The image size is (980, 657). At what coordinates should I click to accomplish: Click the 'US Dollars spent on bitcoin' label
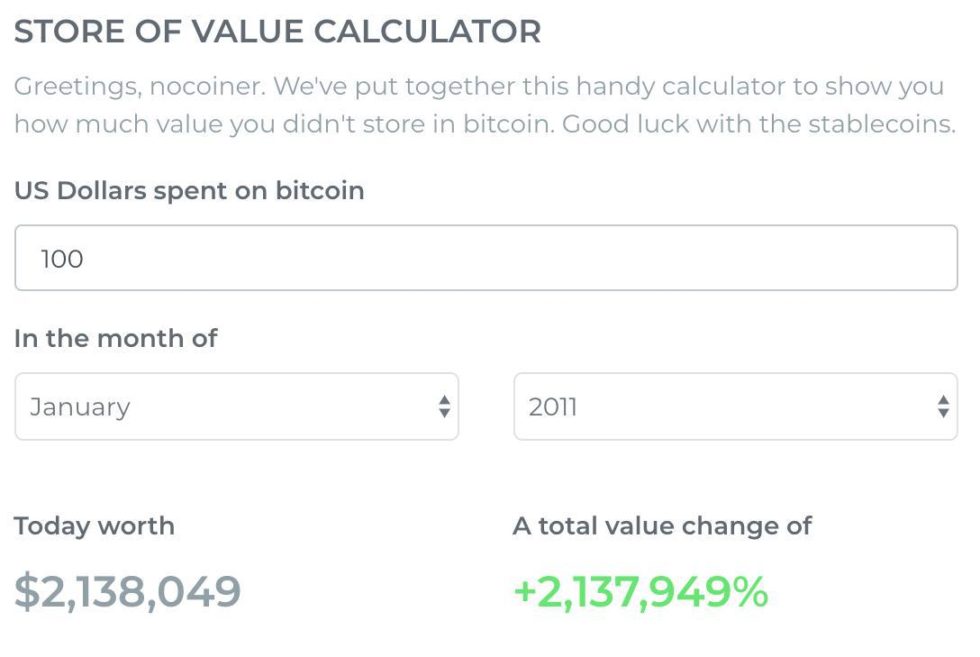click(189, 190)
